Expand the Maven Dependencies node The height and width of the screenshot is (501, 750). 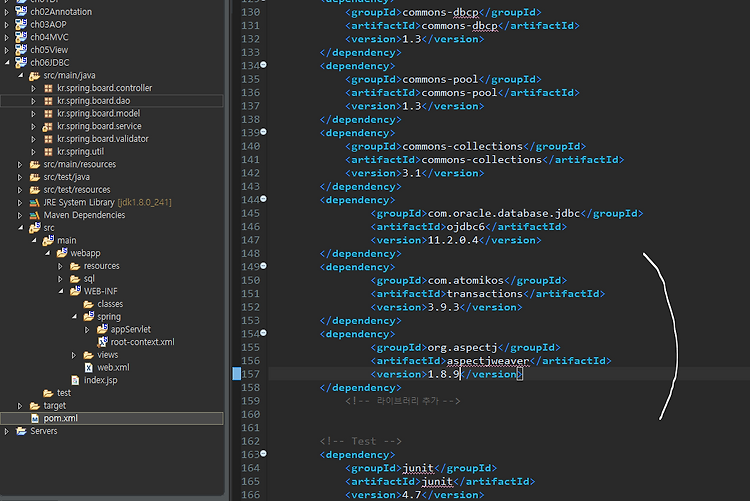20,215
